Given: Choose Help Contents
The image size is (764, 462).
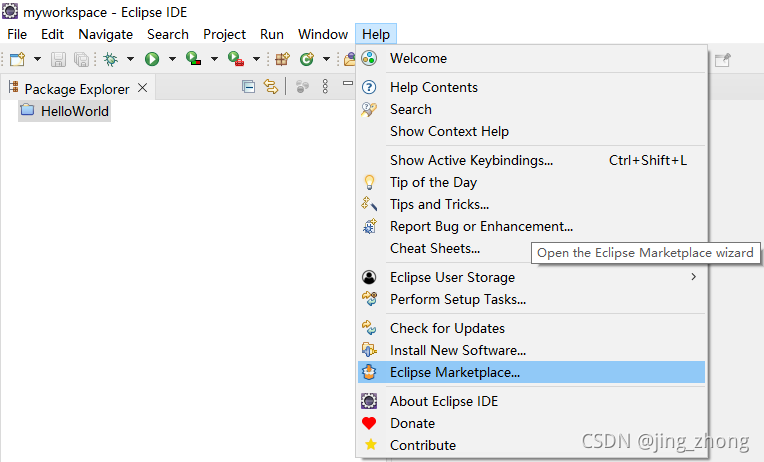Looking at the screenshot, I should point(531,87).
